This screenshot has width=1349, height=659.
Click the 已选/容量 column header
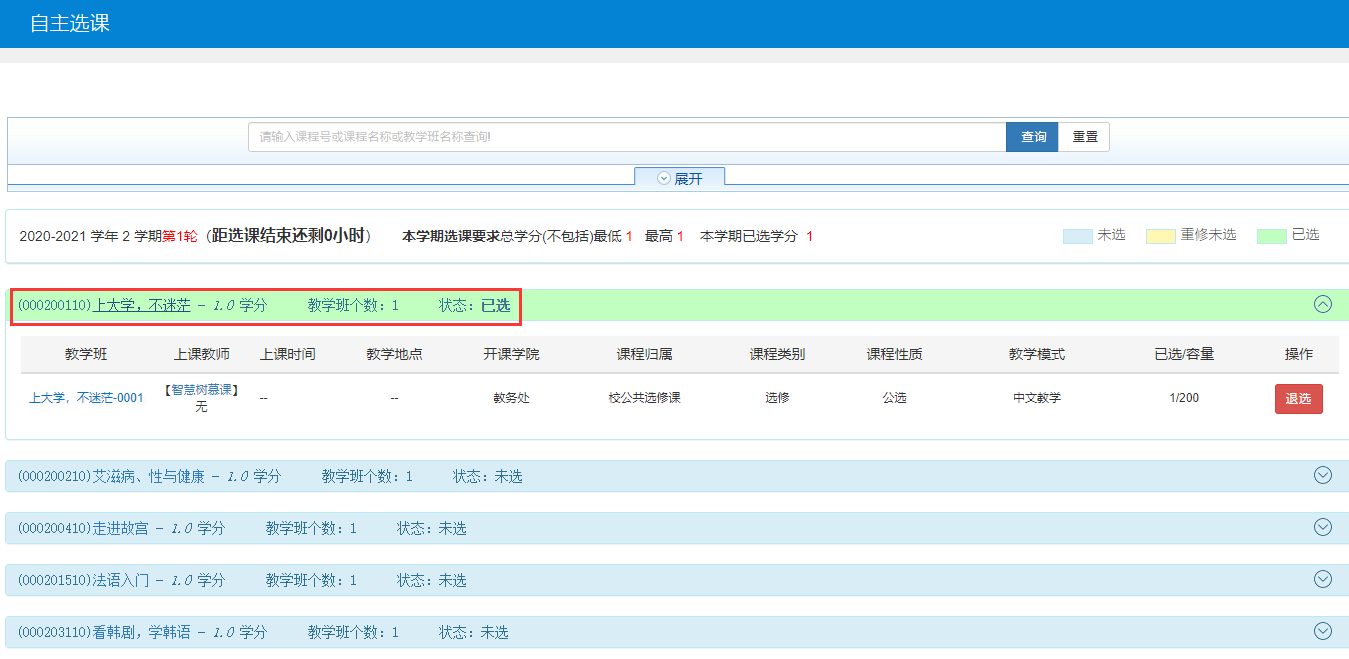[1183, 354]
